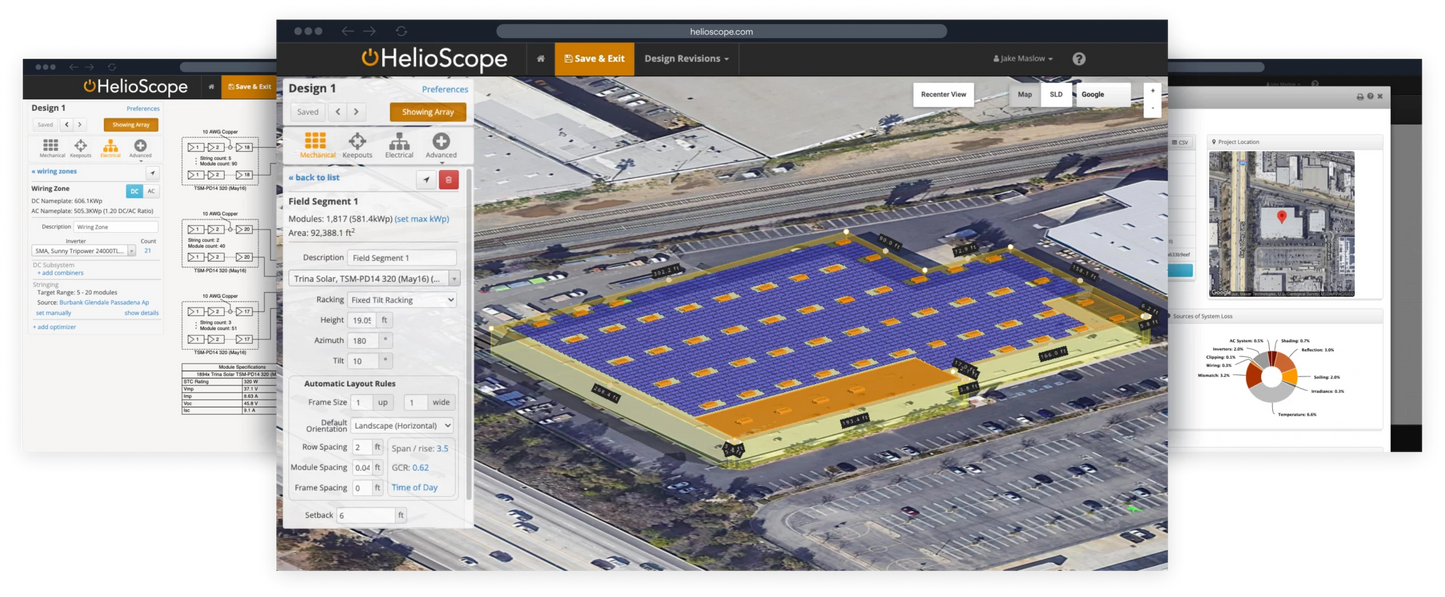This screenshot has height=597, width=1445.
Task: Select the DC toggle in the Wiring Zone
Action: [134, 191]
